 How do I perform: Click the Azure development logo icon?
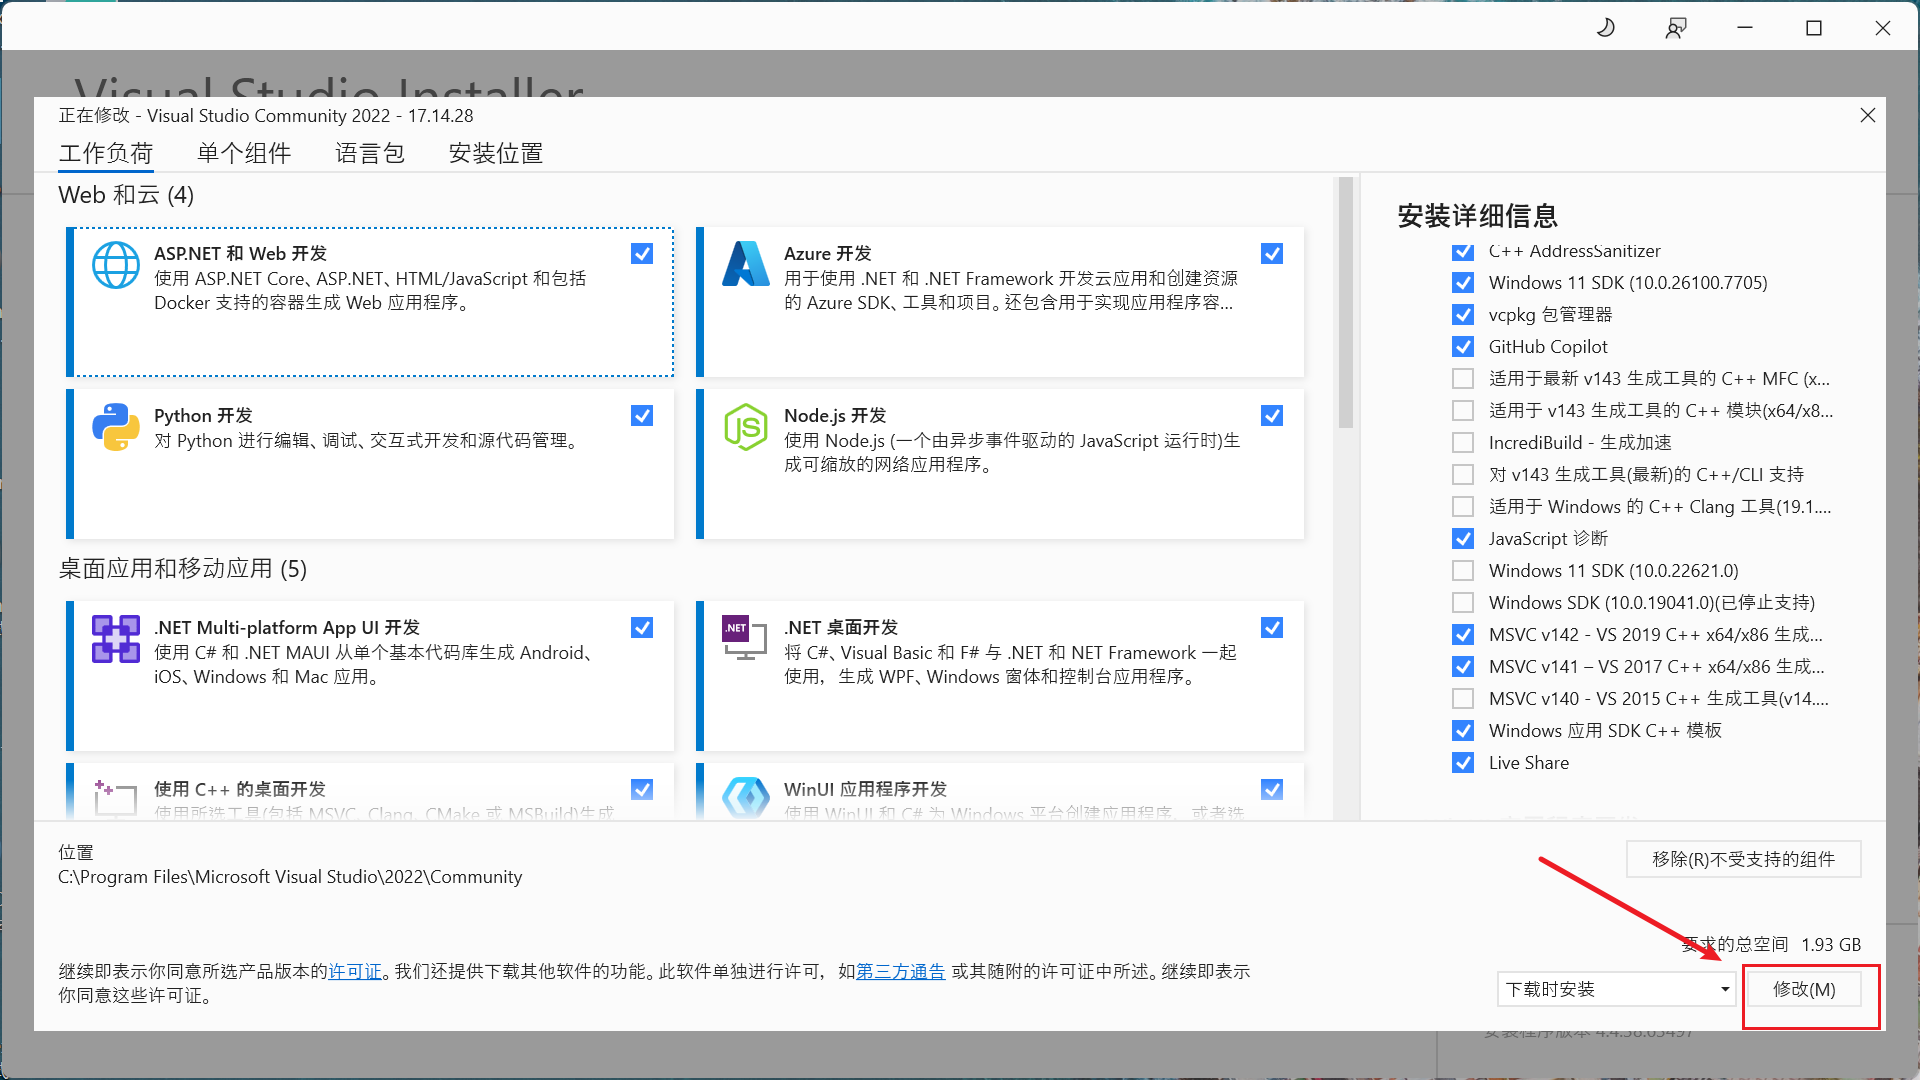746,264
